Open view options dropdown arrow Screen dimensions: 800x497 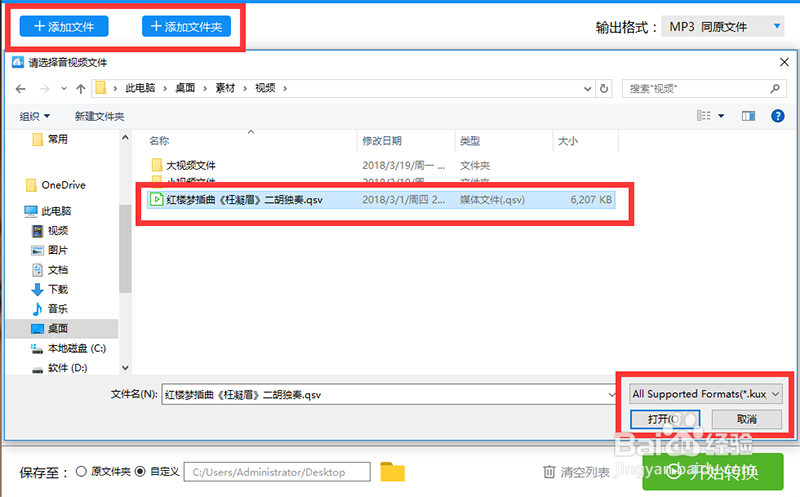721,116
